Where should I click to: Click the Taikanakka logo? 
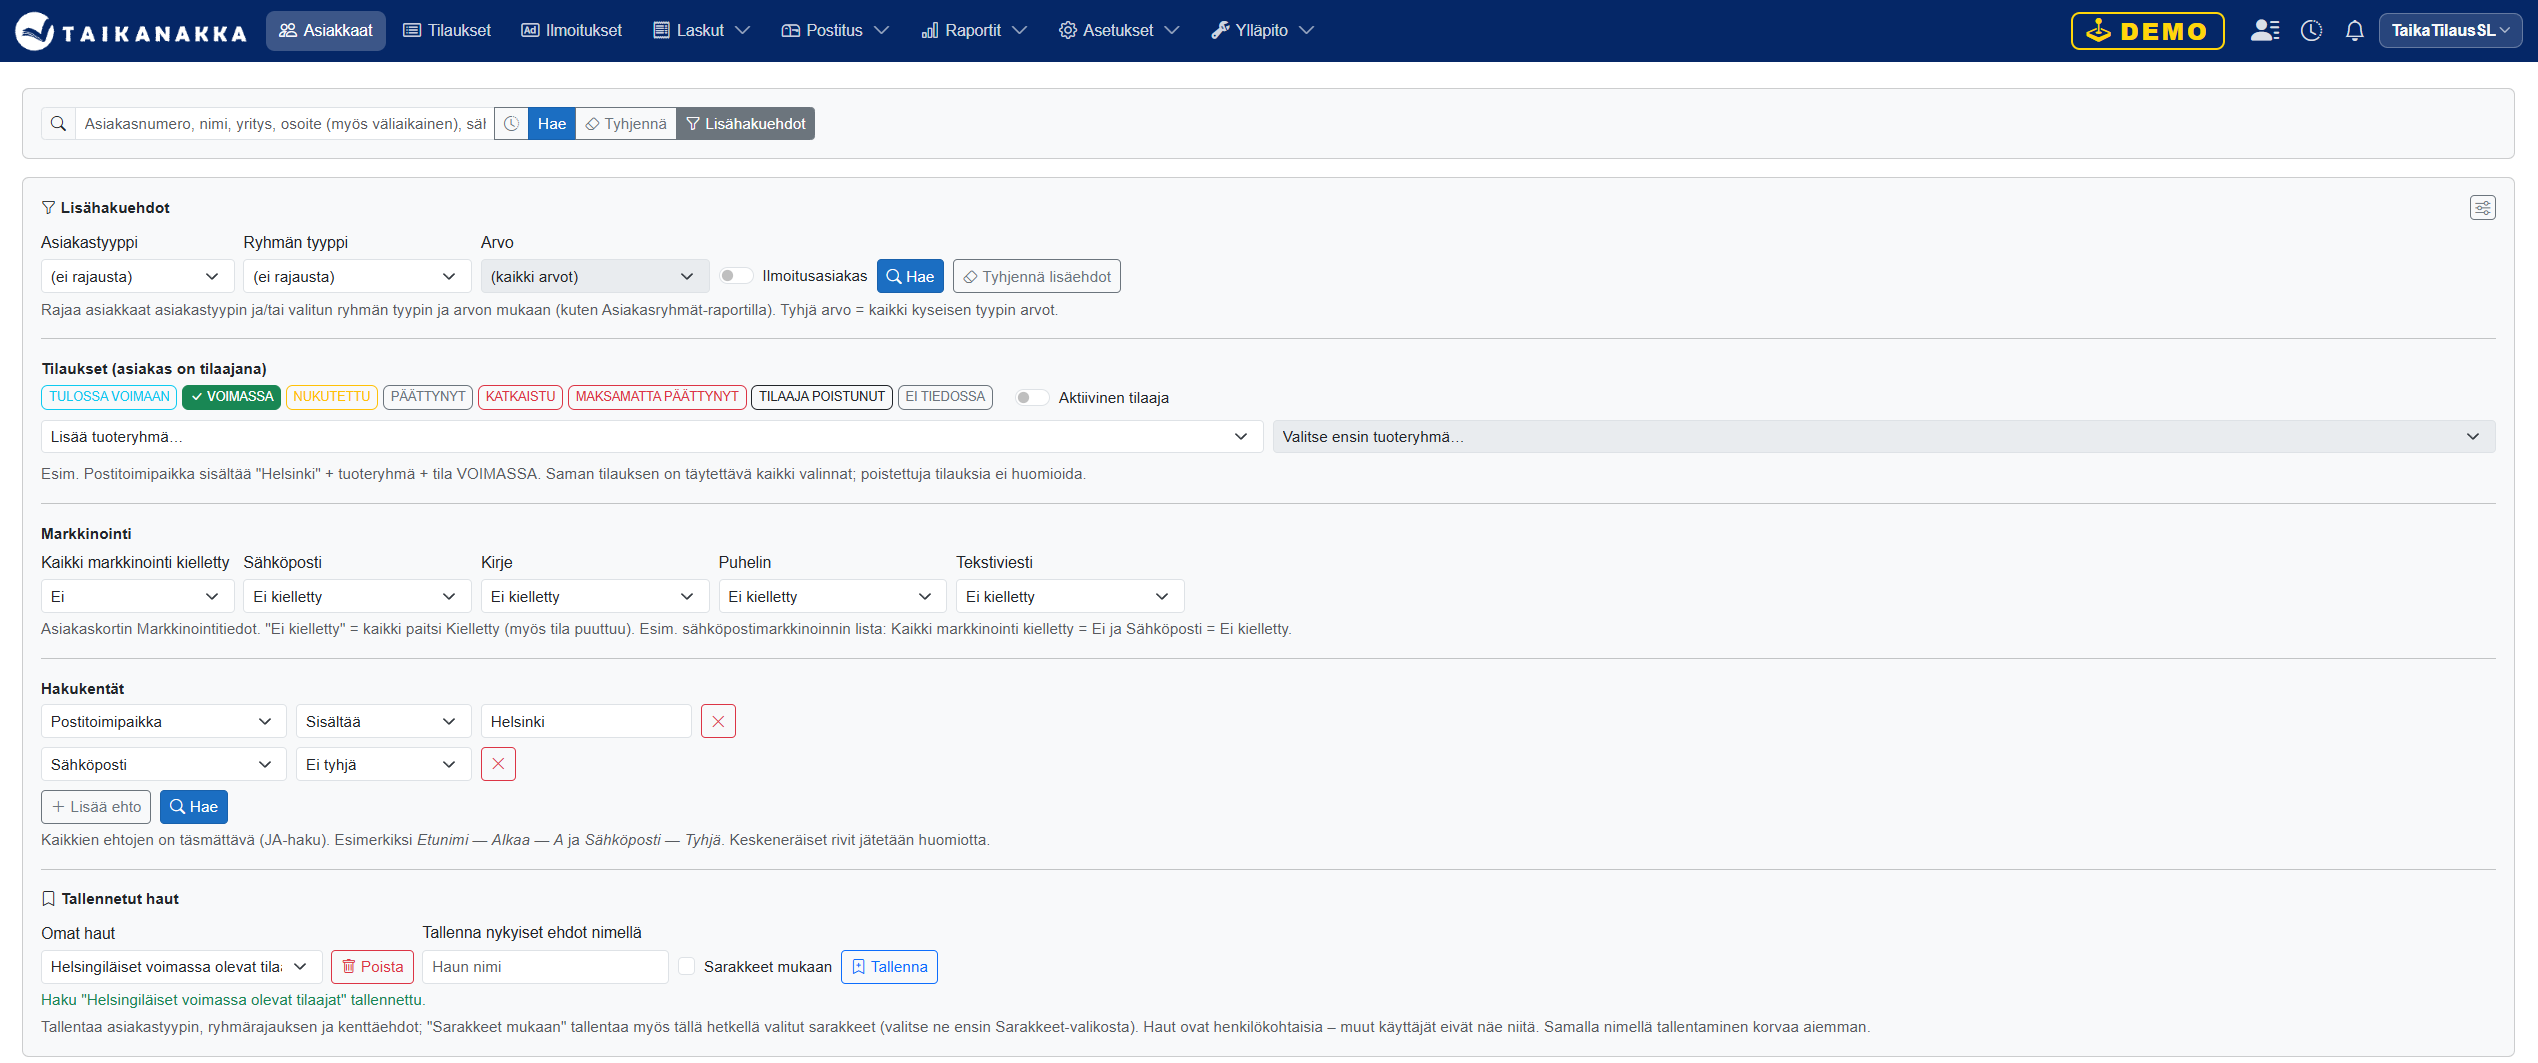pos(131,31)
